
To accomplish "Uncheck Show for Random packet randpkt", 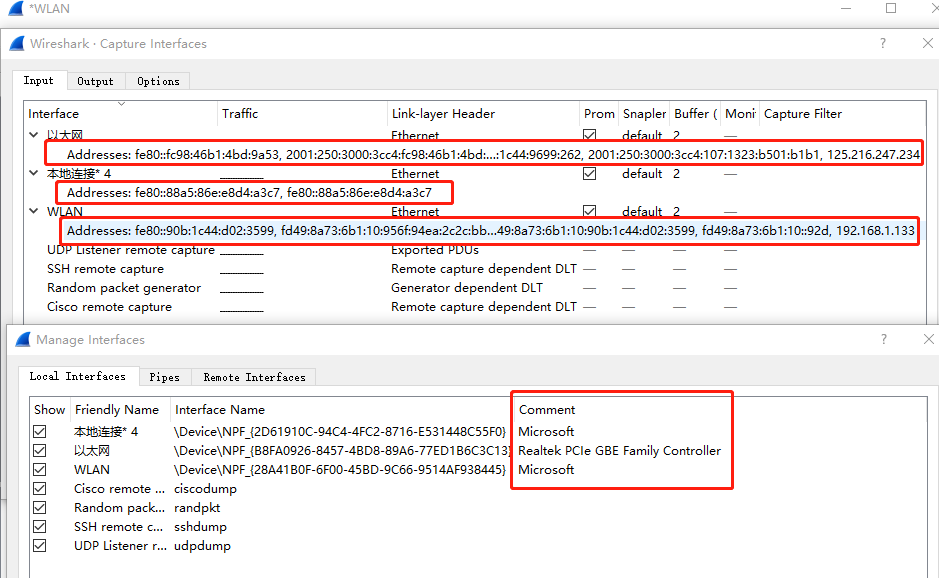I will (x=40, y=508).
